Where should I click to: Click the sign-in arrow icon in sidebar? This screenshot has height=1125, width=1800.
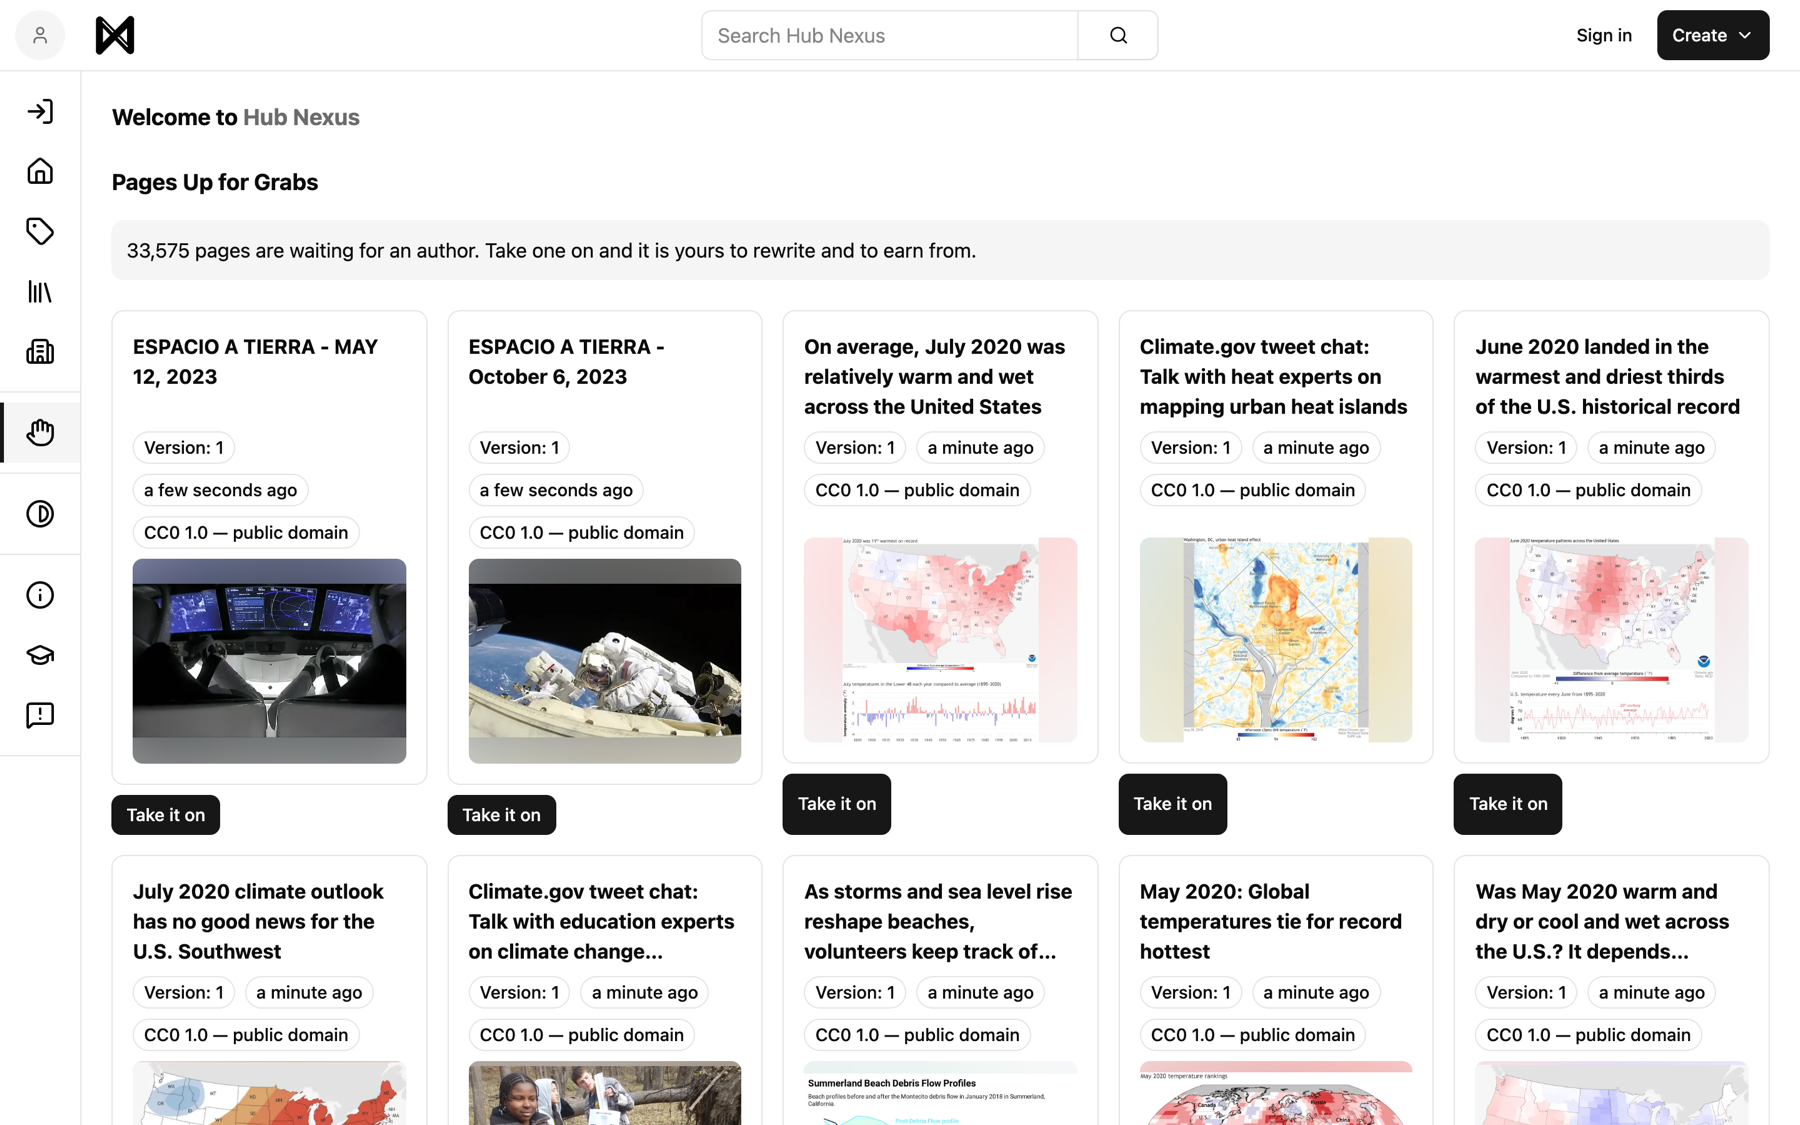point(40,111)
